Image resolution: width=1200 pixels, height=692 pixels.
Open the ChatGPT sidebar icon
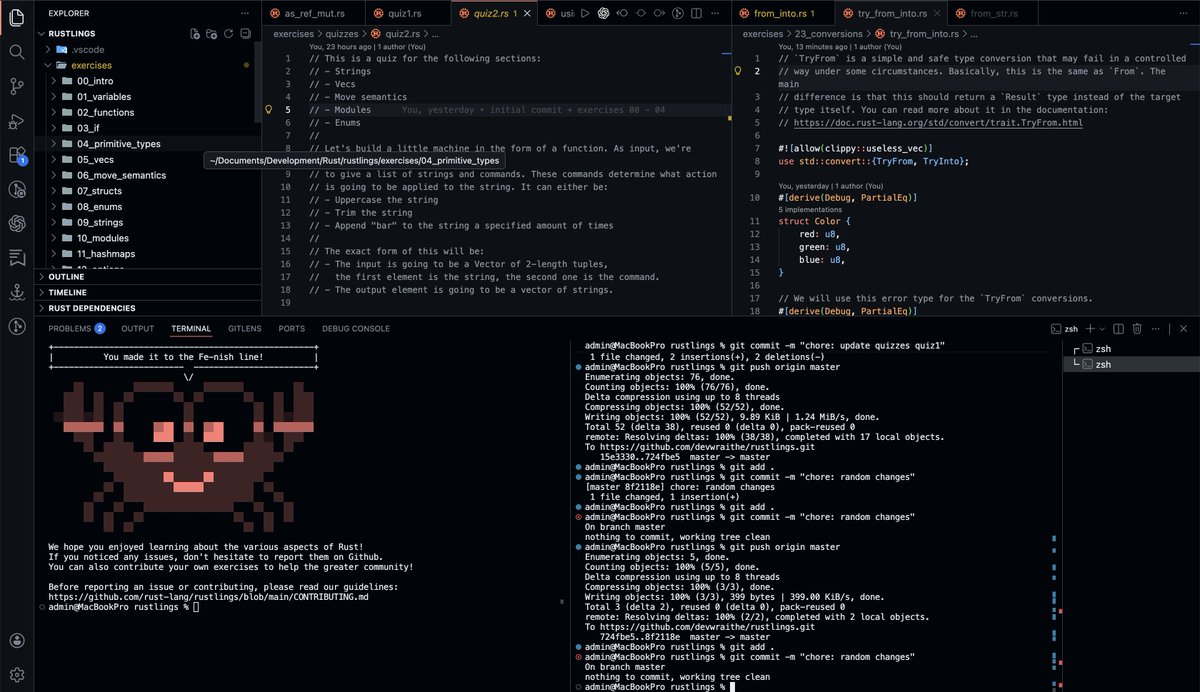point(16,223)
